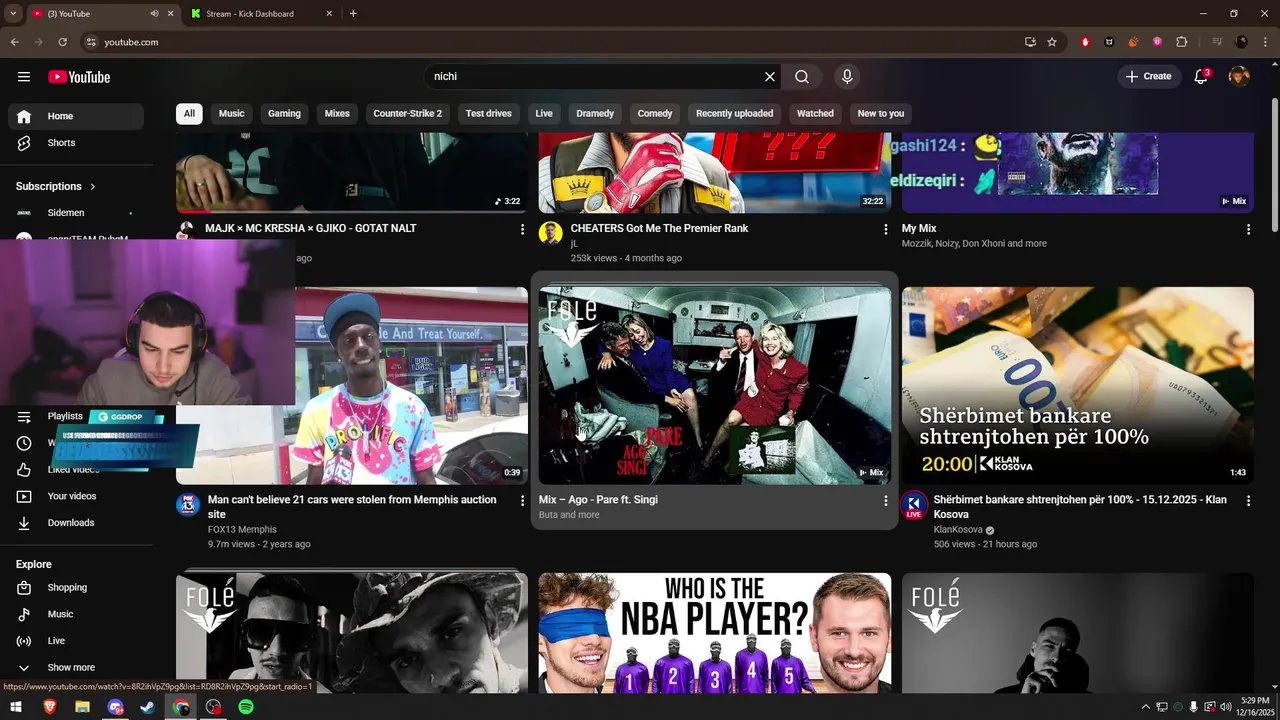This screenshot has height=720, width=1280.
Task: Open the Sidemen subscription
Action: click(76, 213)
